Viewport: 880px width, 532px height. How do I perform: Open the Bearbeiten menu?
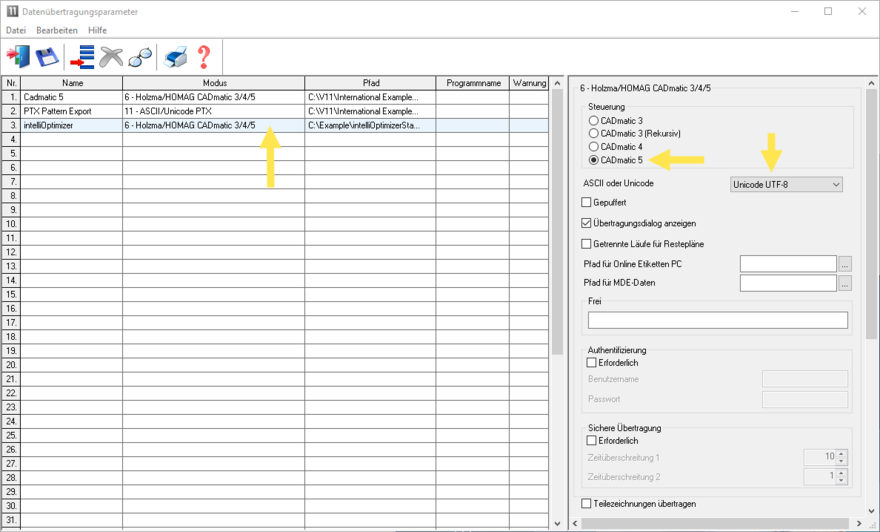pyautogui.click(x=57, y=30)
